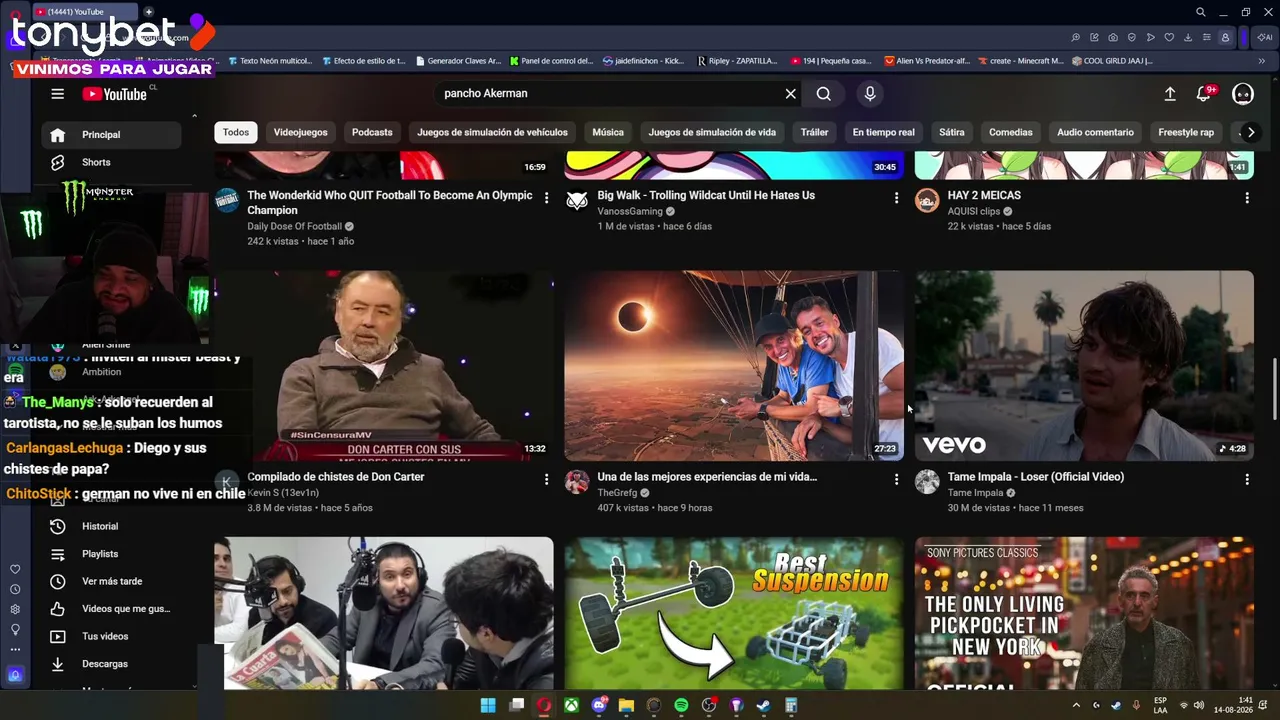Open the Ripley ZAPATILLA bookmark
The height and width of the screenshot is (720, 1280).
click(737, 61)
